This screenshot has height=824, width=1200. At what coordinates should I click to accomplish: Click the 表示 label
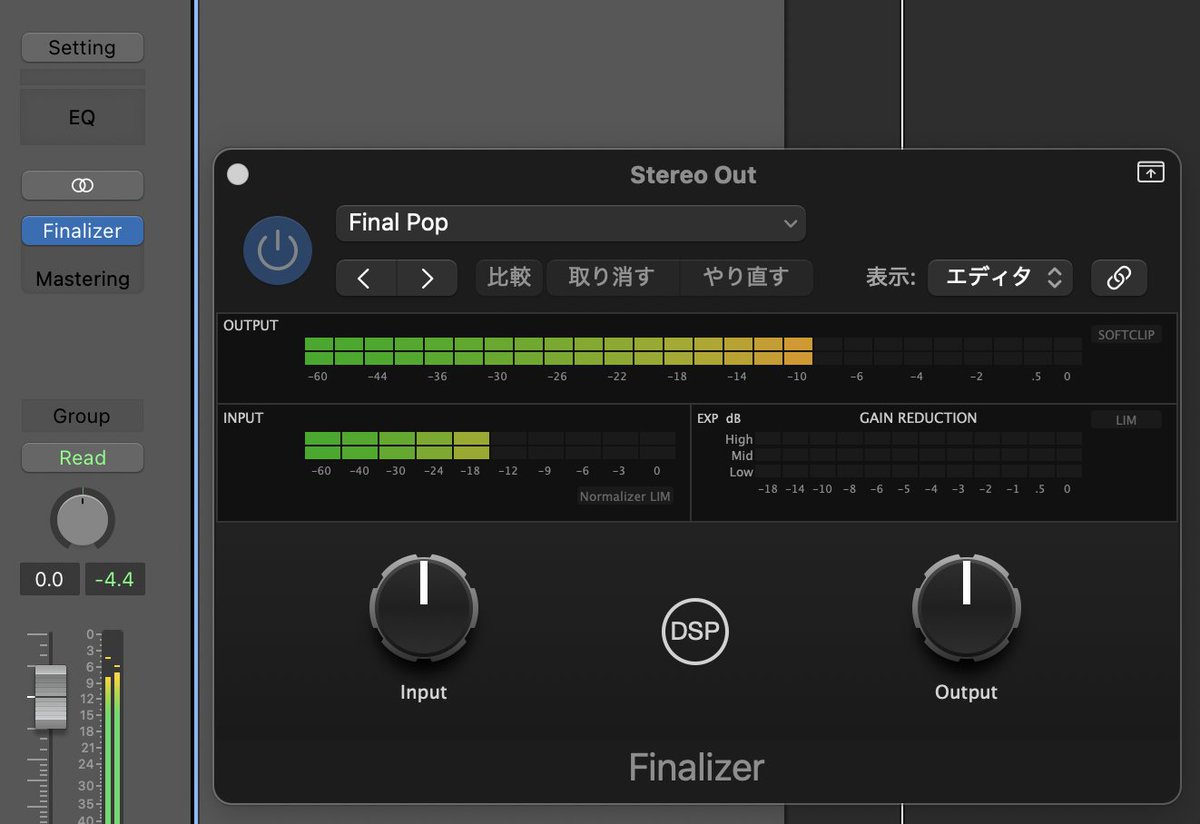coord(890,278)
